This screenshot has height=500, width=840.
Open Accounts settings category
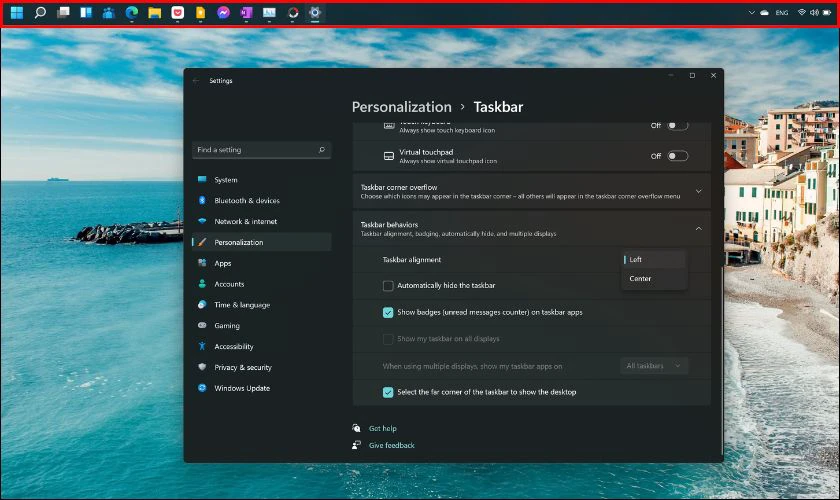[x=261, y=284]
